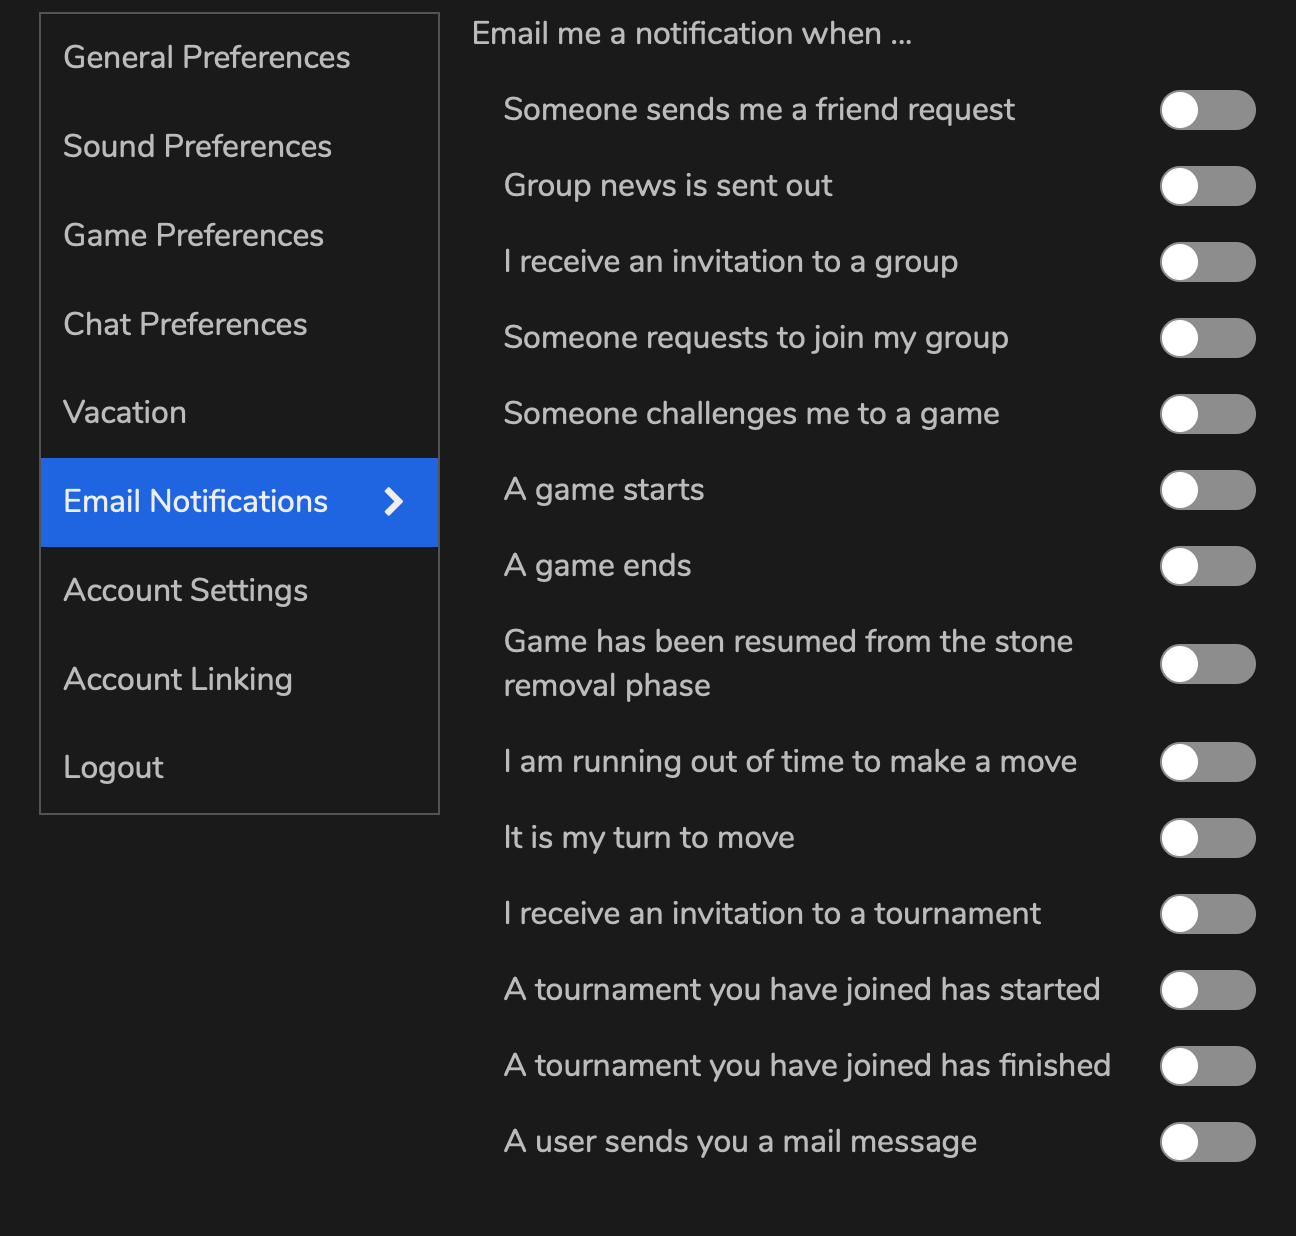Viewport: 1296px width, 1236px height.
Task: Toggle tournament invitation notification switch
Action: click(x=1207, y=914)
